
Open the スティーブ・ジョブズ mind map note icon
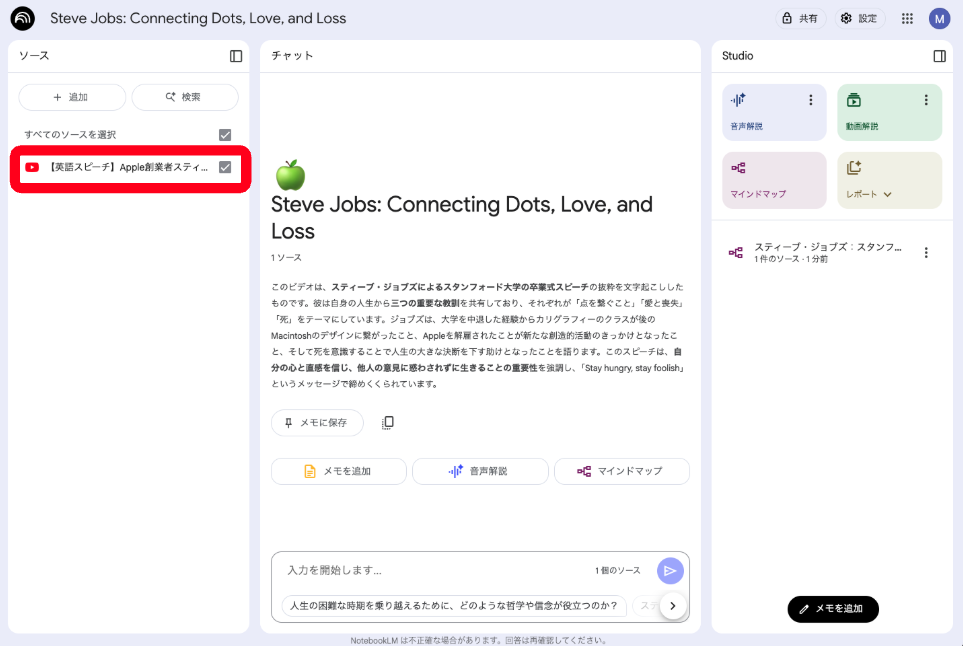pyautogui.click(x=736, y=252)
